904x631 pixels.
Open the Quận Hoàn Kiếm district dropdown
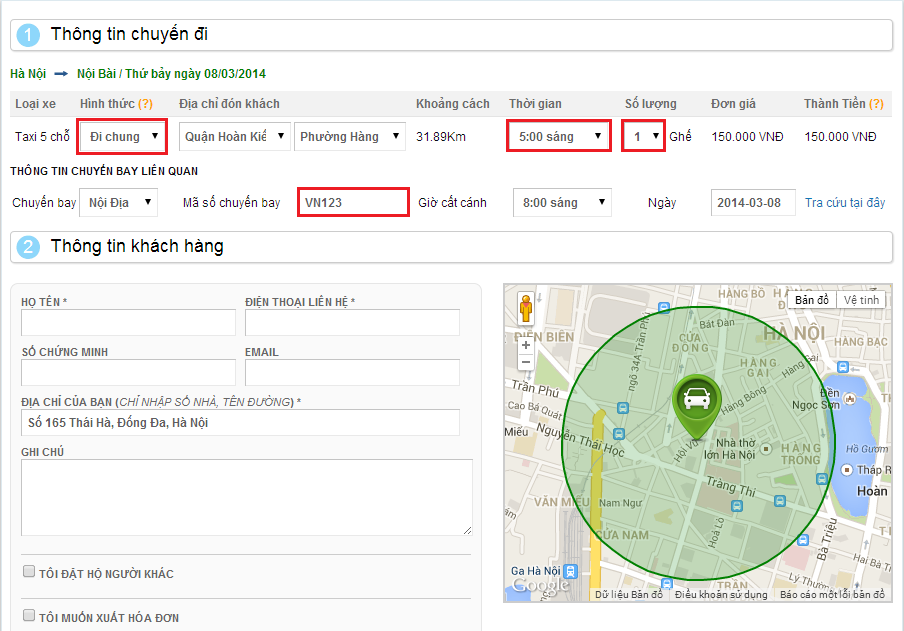[235, 136]
